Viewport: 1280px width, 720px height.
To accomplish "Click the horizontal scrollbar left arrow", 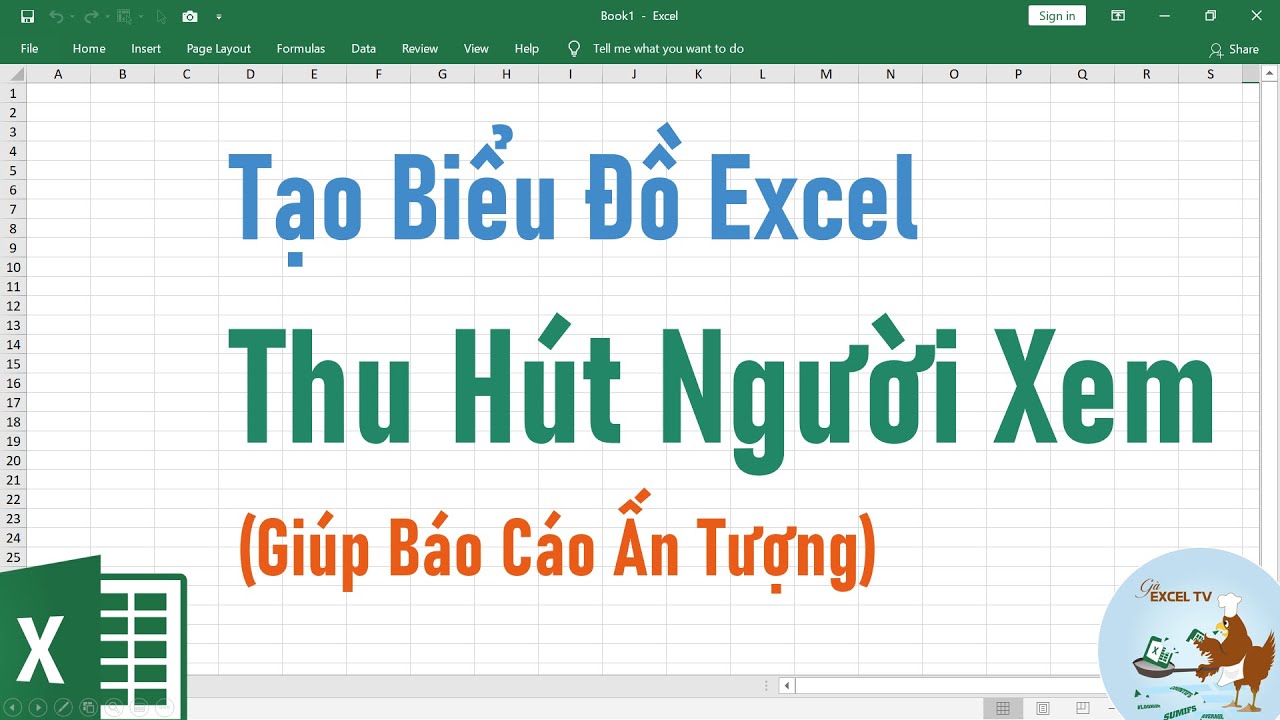I will (x=787, y=686).
